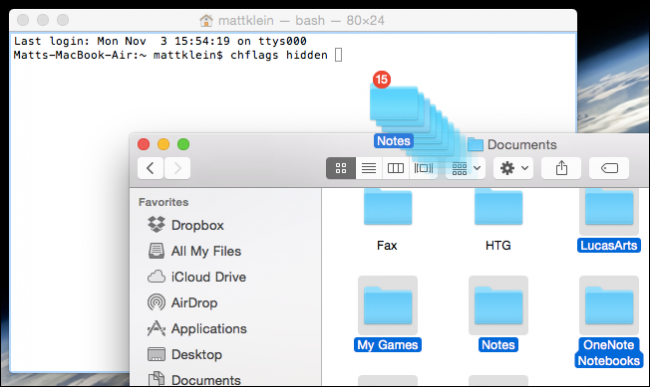Open the Arrange items dropdown
Image resolution: width=650 pixels, height=387 pixels.
(466, 168)
